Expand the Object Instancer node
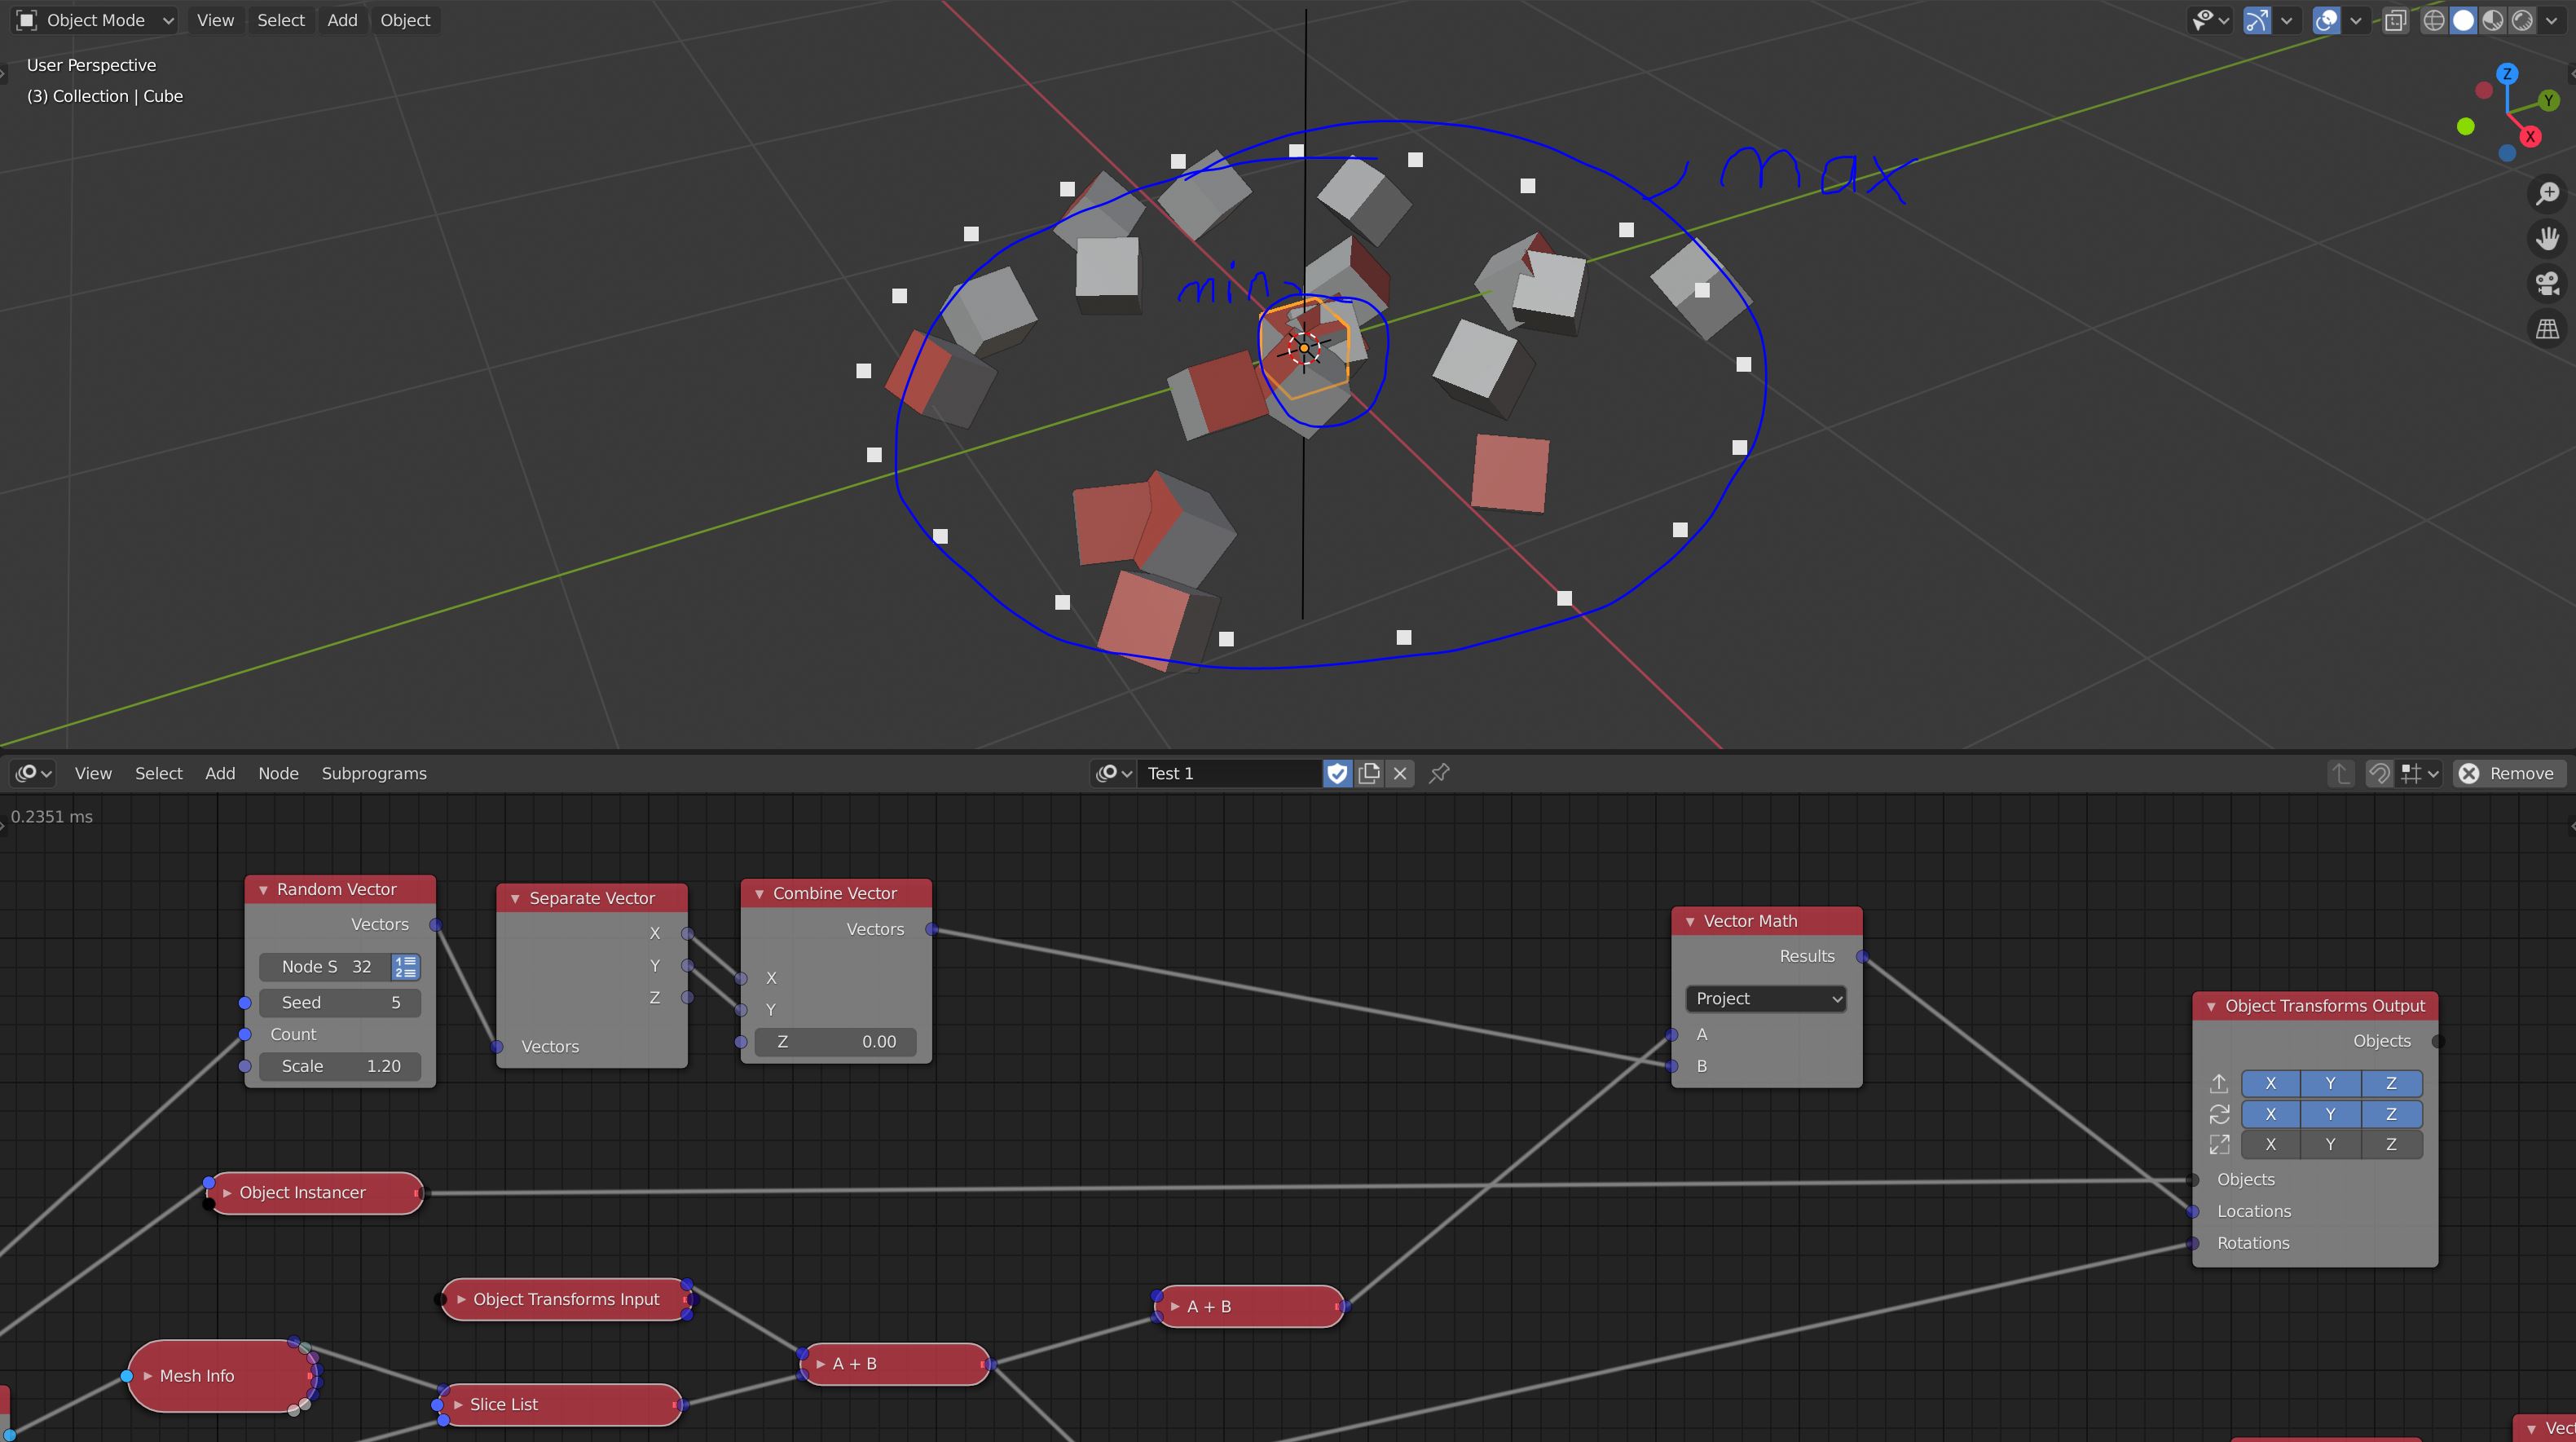The image size is (2576, 1442). (227, 1193)
